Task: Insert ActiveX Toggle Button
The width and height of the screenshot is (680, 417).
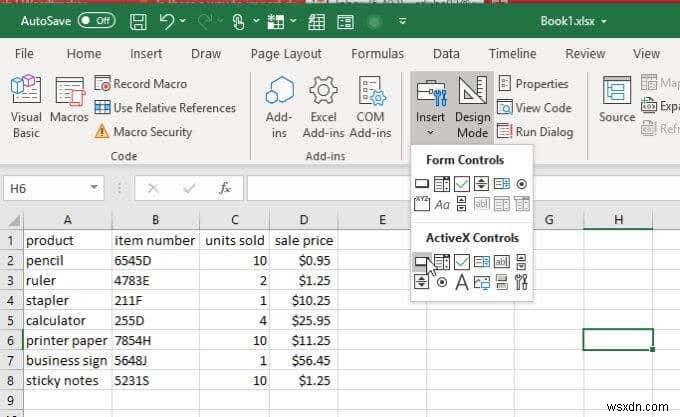Action: (502, 282)
